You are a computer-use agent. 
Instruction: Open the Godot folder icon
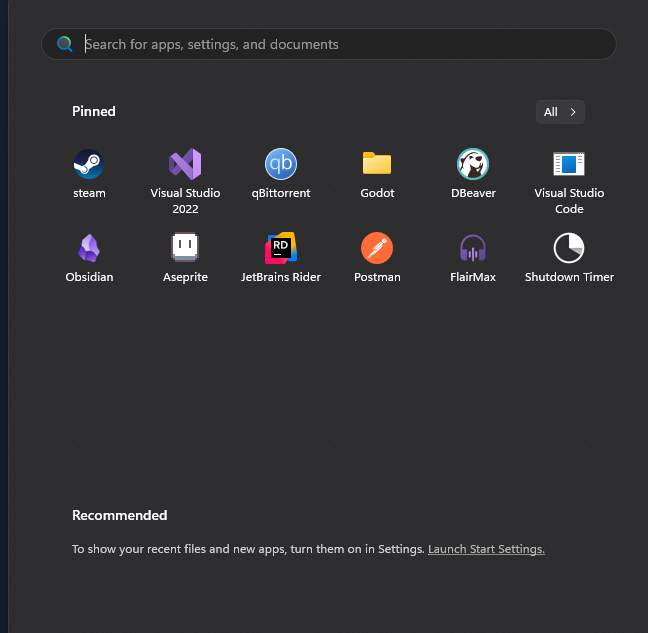(377, 164)
